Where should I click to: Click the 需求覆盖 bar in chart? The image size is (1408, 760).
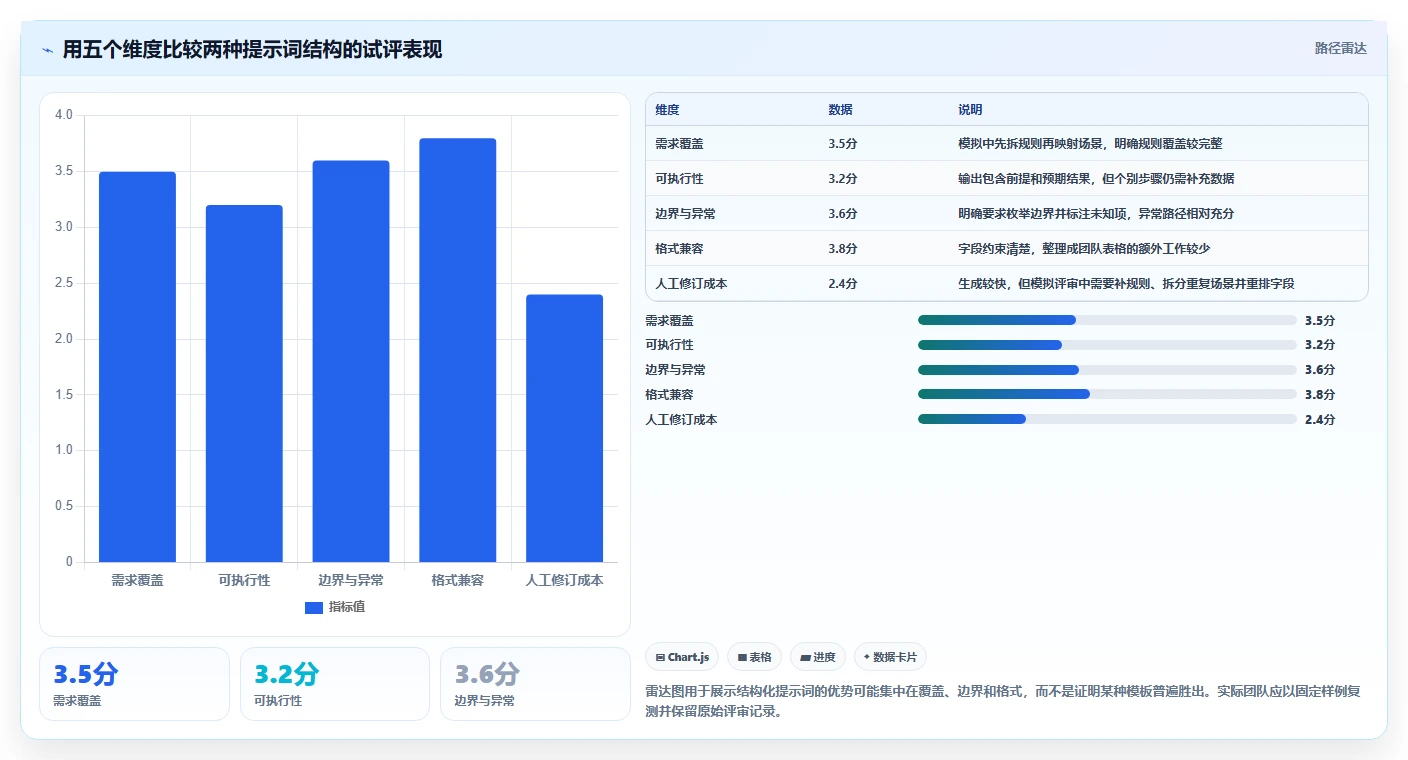coord(137,367)
